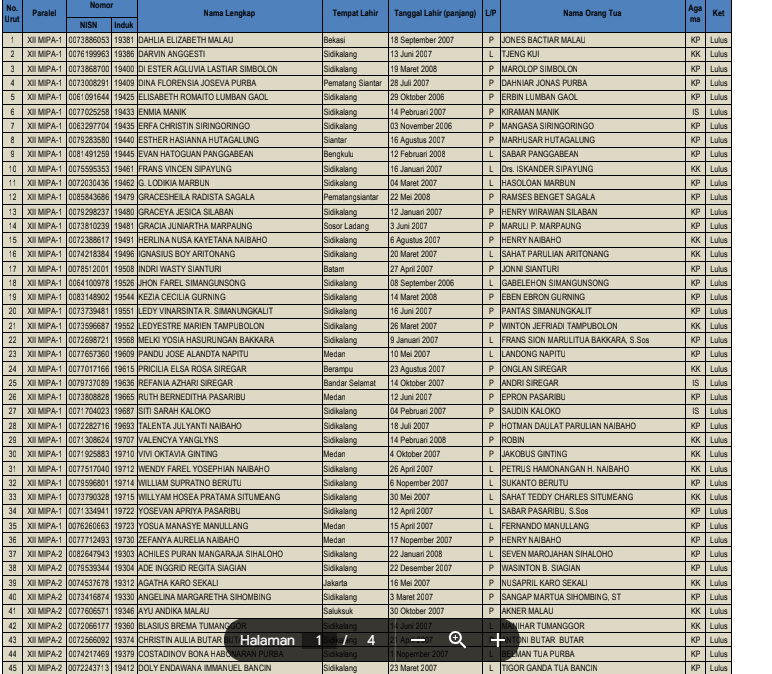Click parent Drs. ISKANDER SIPAYUNG

pyautogui.click(x=547, y=169)
